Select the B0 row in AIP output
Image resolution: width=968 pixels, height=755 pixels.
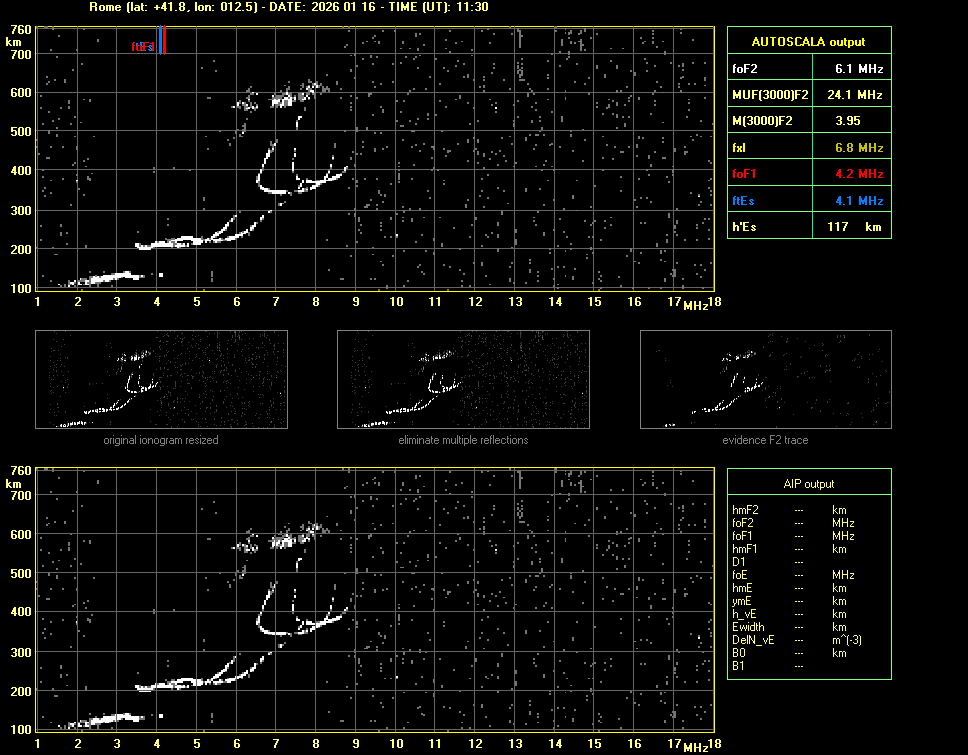pos(739,653)
